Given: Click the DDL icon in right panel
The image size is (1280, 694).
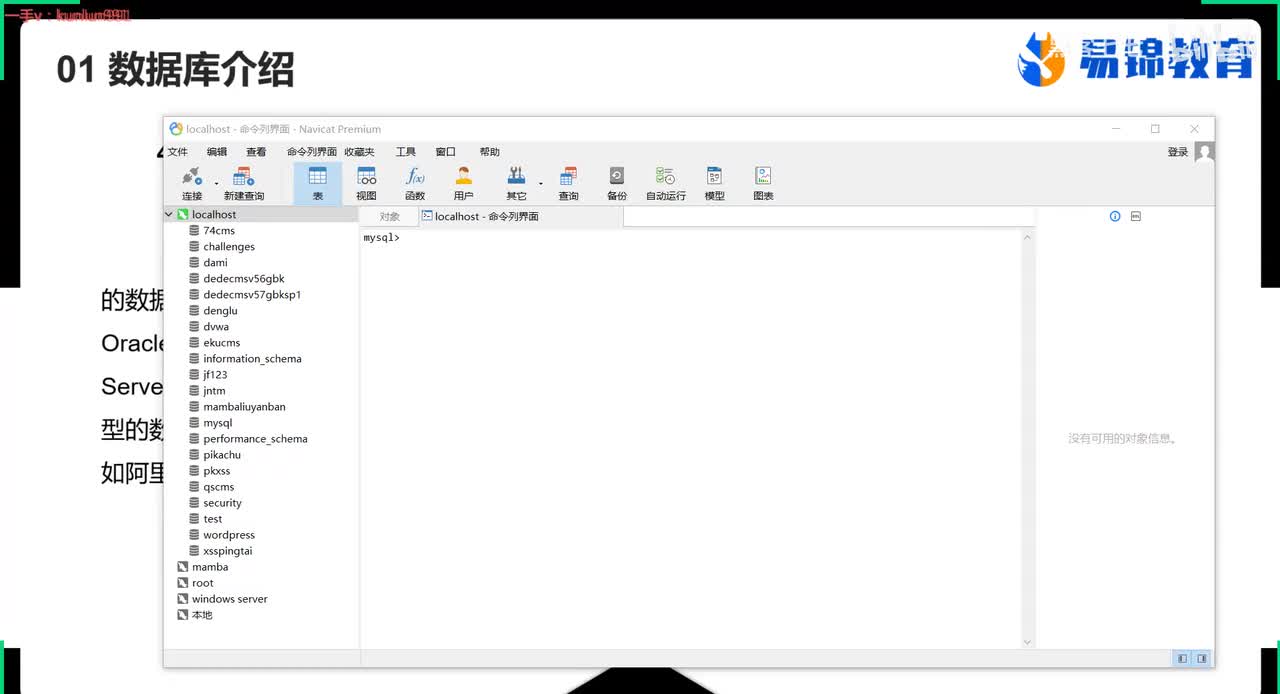Looking at the screenshot, I should point(1136,216).
